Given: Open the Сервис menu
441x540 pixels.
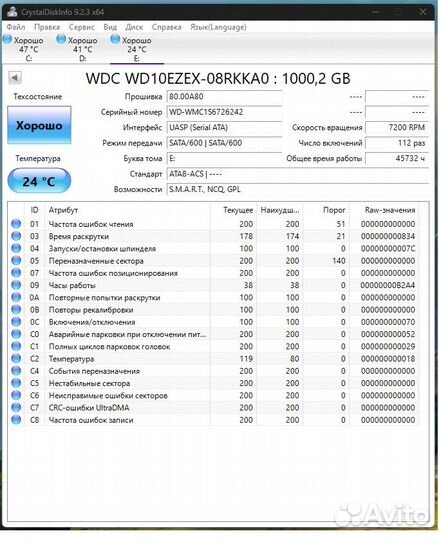Looking at the screenshot, I should [x=81, y=27].
